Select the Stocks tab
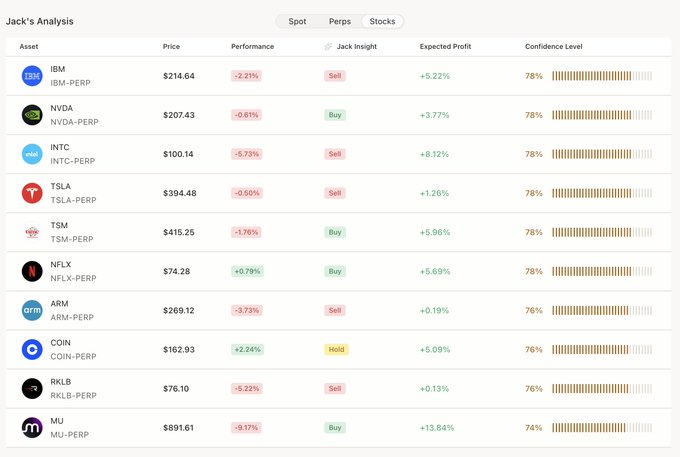This screenshot has width=680, height=457. tap(382, 21)
